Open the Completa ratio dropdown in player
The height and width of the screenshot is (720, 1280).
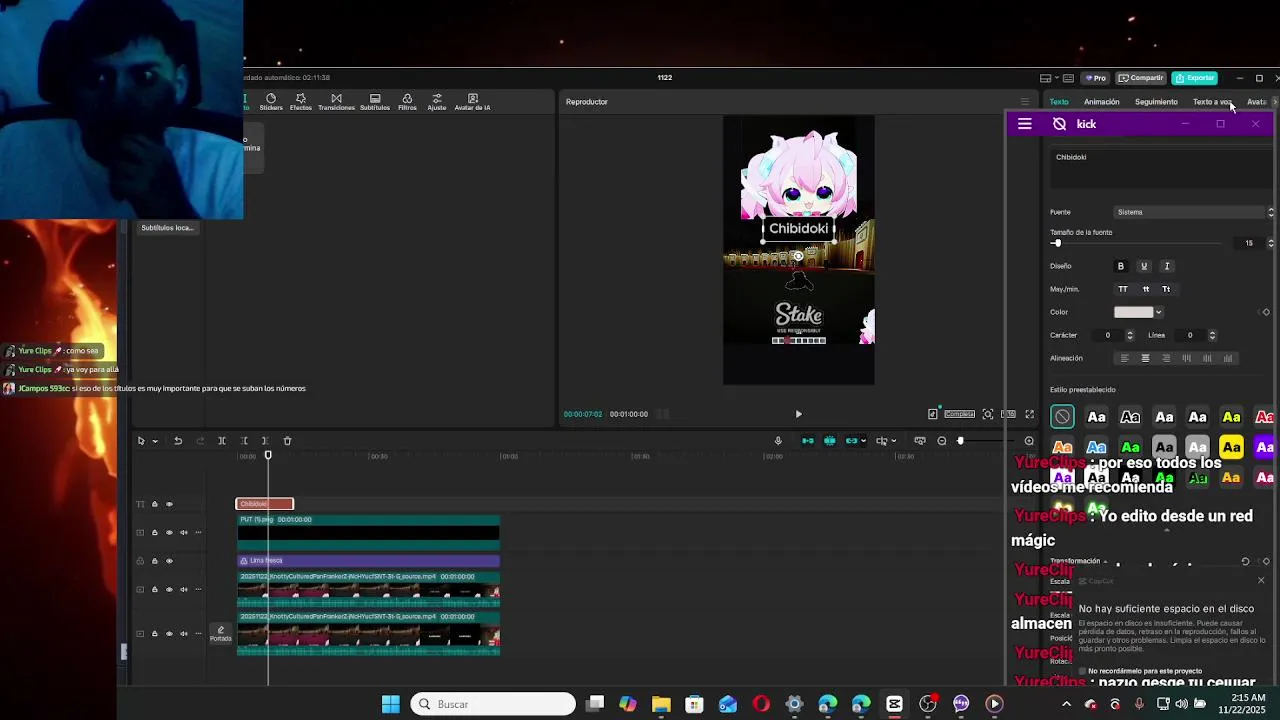click(959, 414)
